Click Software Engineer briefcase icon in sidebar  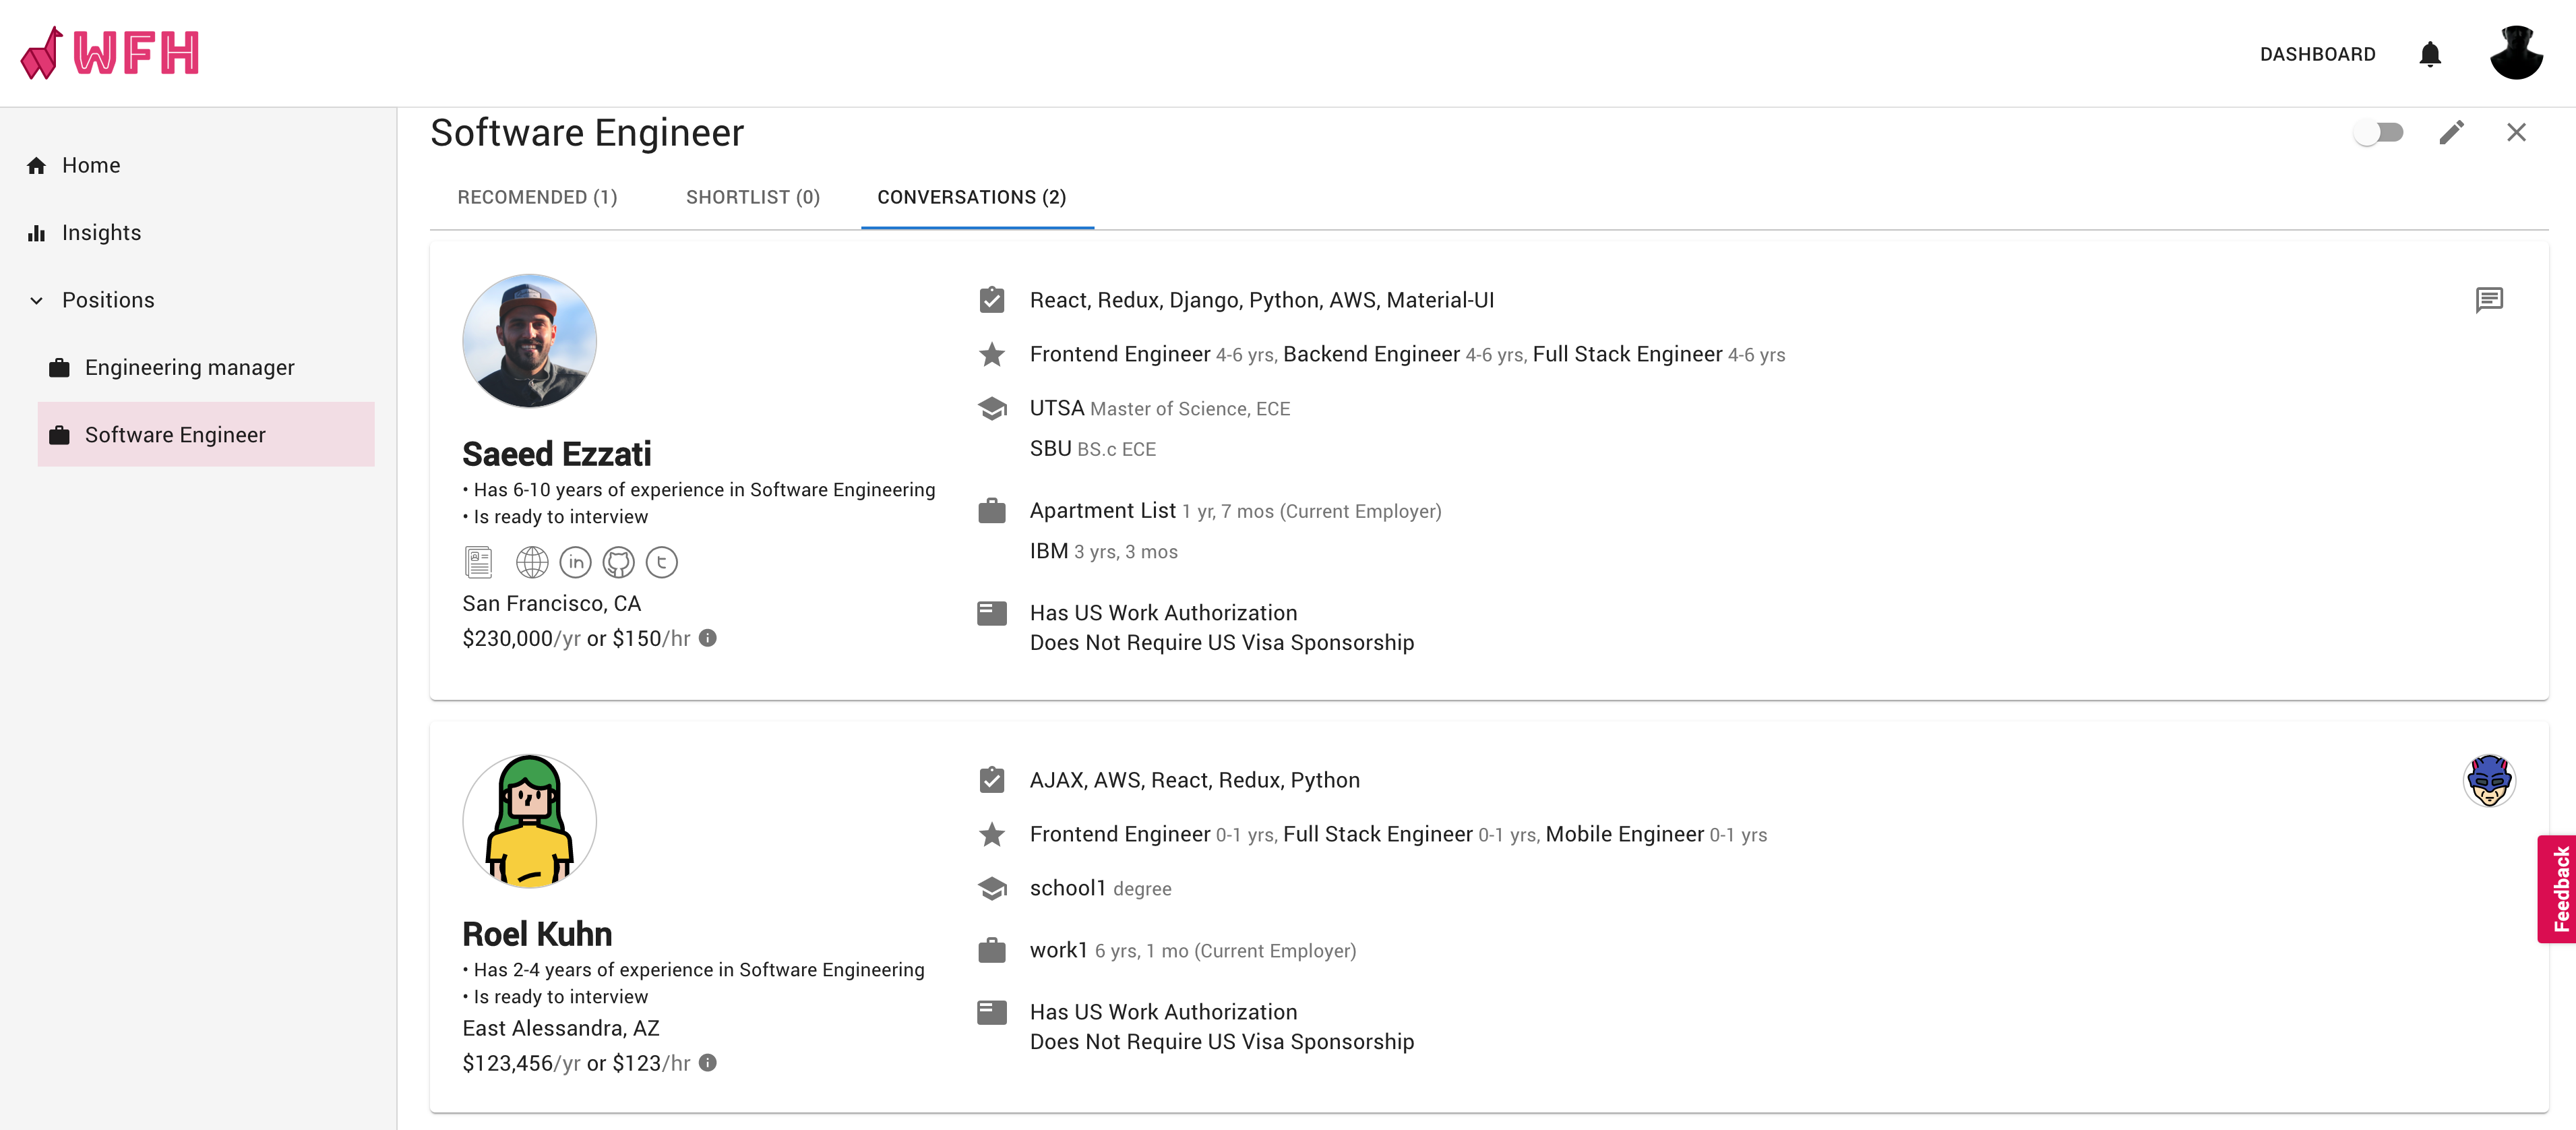[60, 435]
